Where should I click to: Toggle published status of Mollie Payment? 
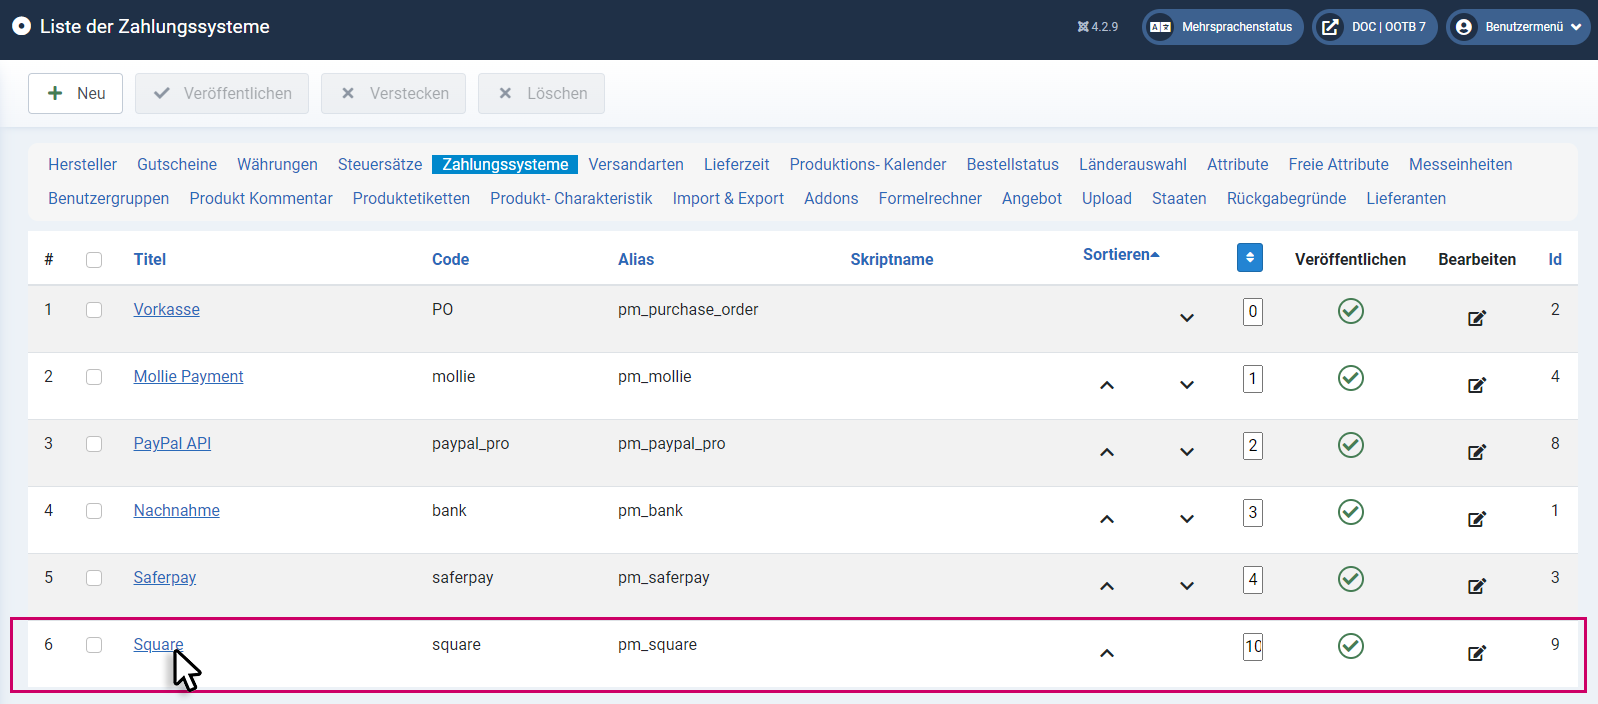[x=1351, y=378]
